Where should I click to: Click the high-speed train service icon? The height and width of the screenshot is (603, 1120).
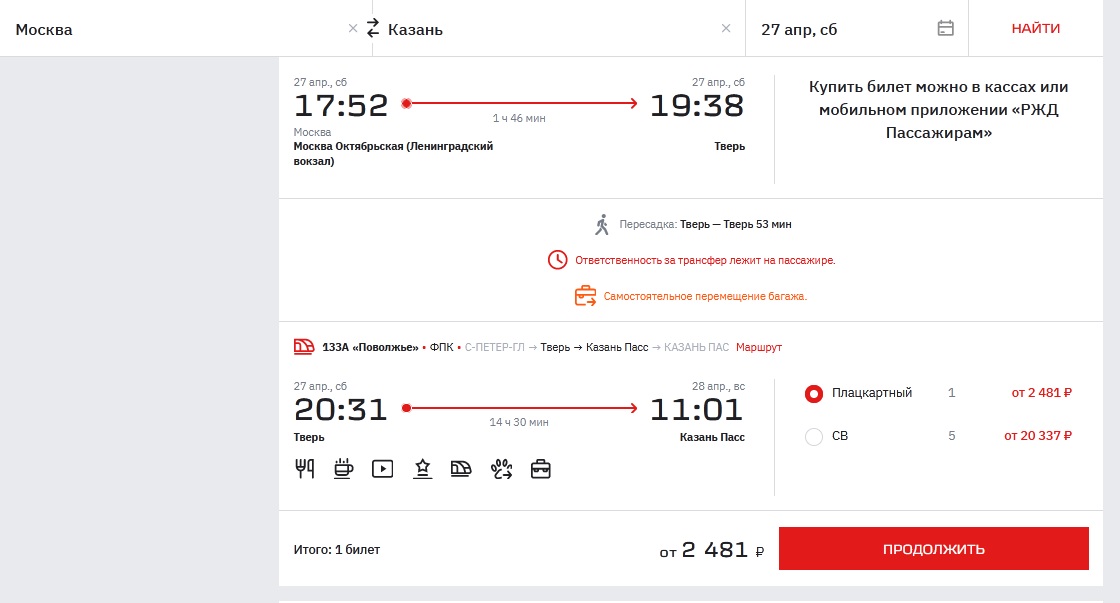click(461, 468)
